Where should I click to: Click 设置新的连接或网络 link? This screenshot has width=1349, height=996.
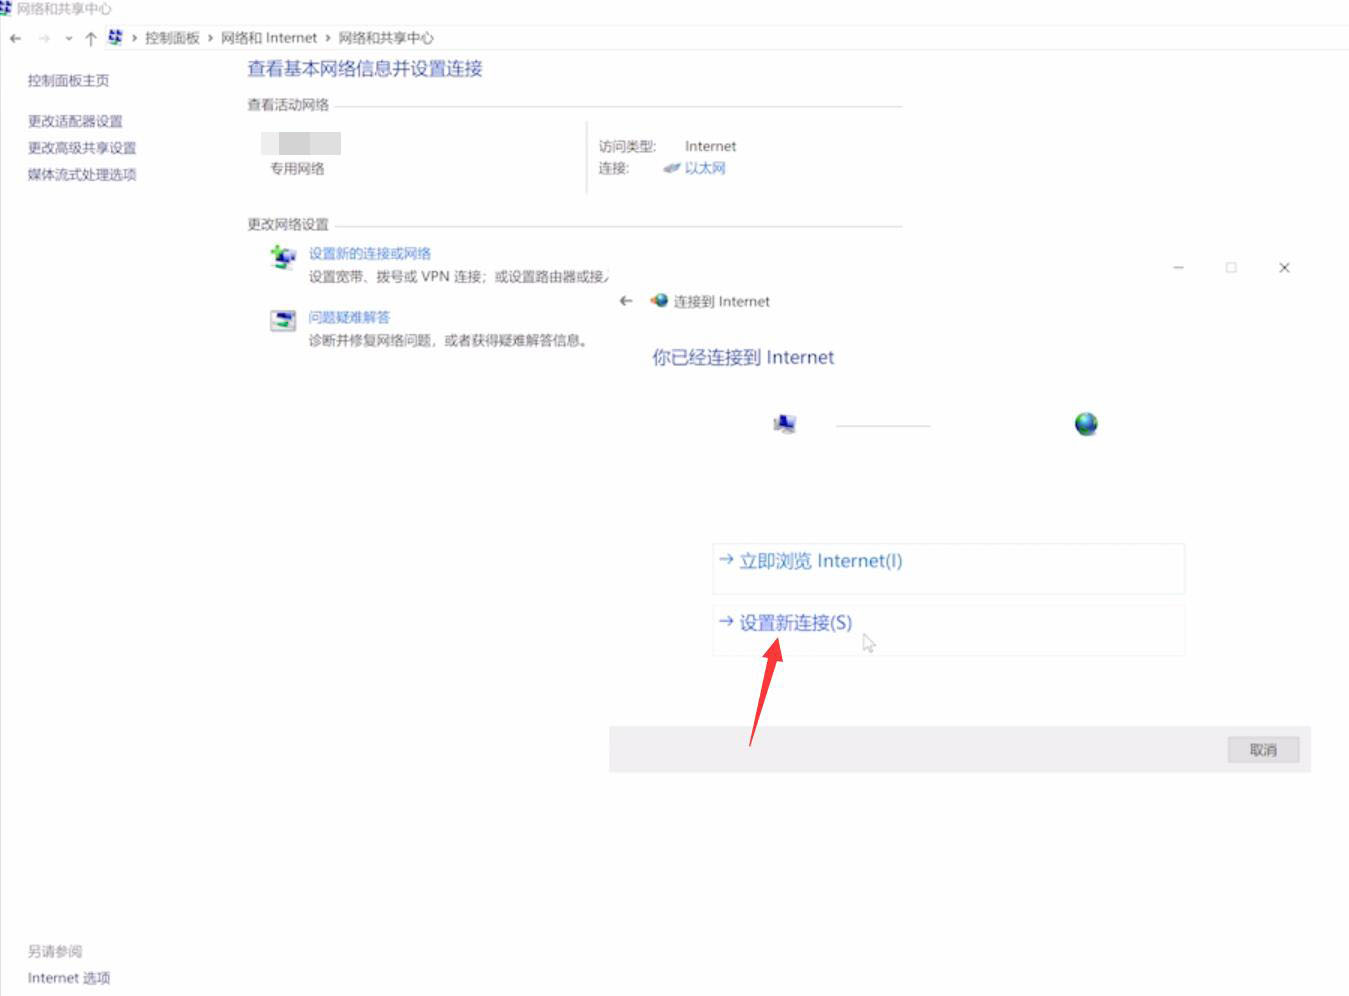pyautogui.click(x=369, y=254)
